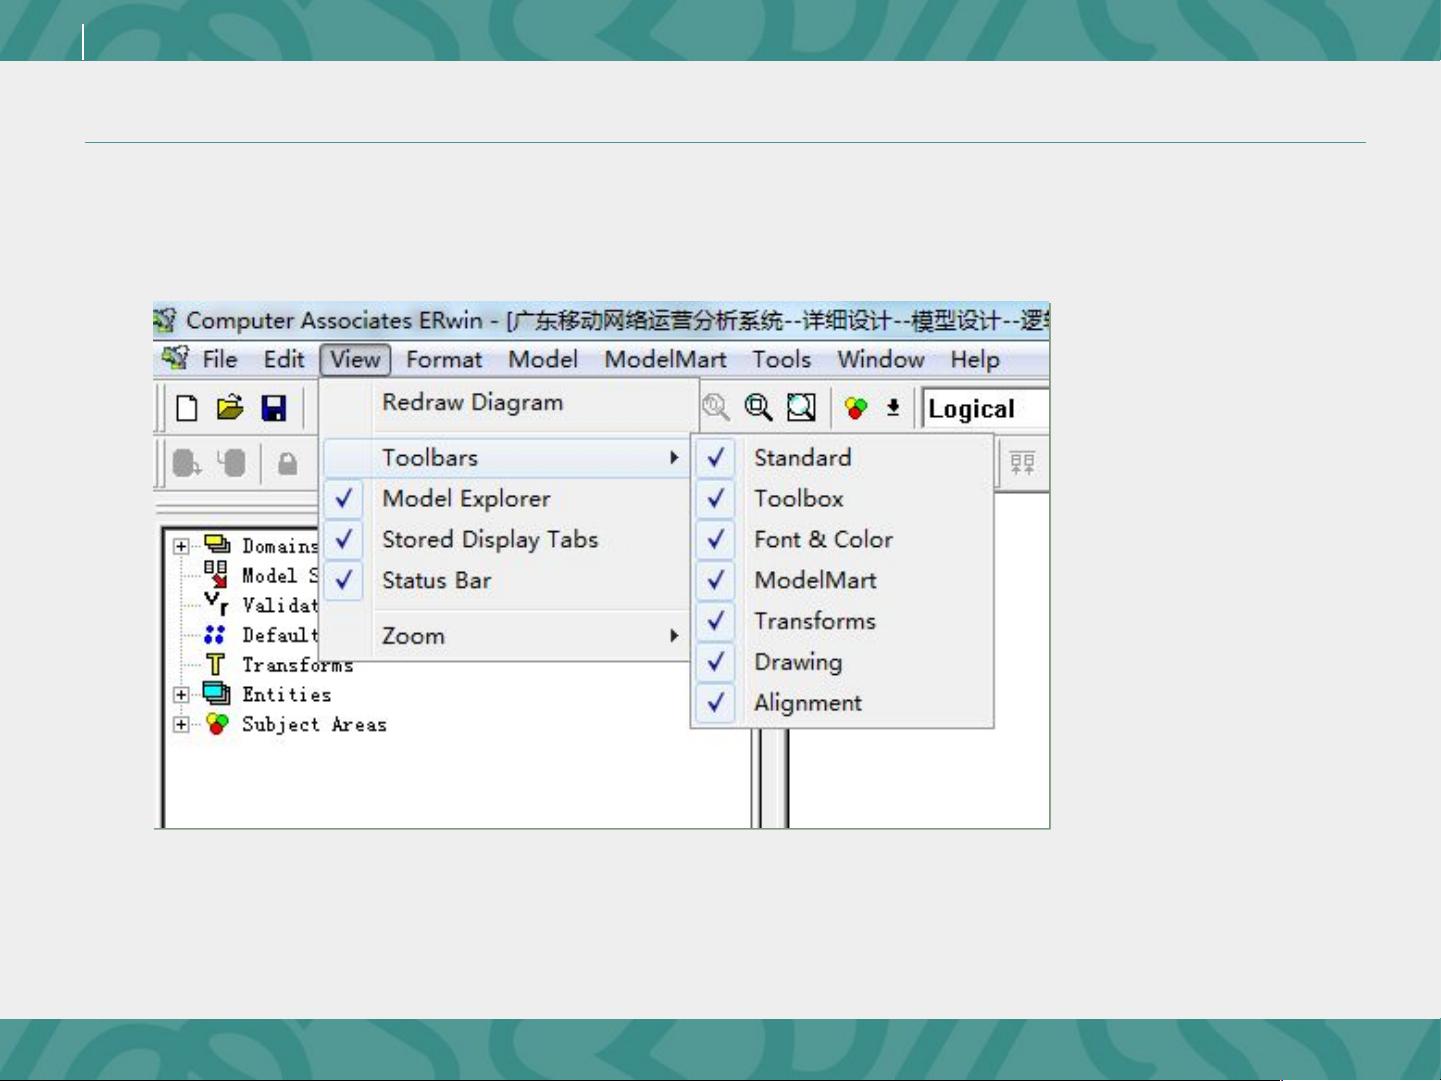Click the ModelMart lock toolbar icon
The height and width of the screenshot is (1081, 1441).
pos(288,464)
